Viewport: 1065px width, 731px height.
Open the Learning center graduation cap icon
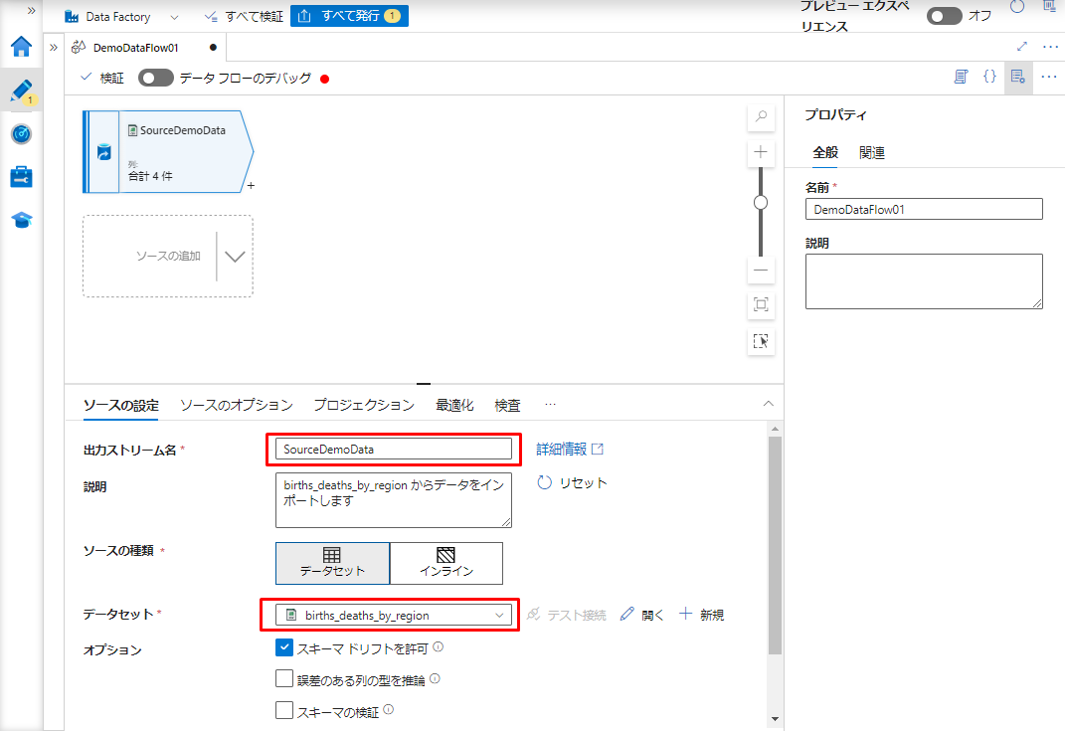pos(21,220)
